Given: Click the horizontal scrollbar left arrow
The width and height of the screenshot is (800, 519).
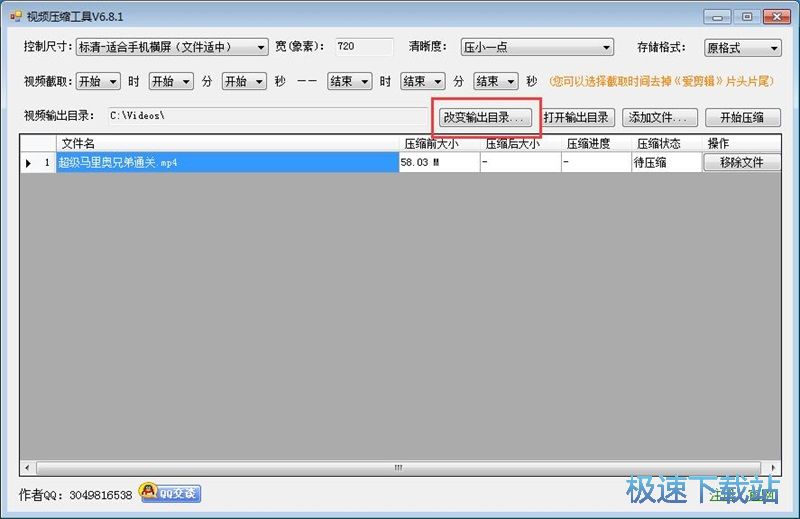Looking at the screenshot, I should point(27,467).
